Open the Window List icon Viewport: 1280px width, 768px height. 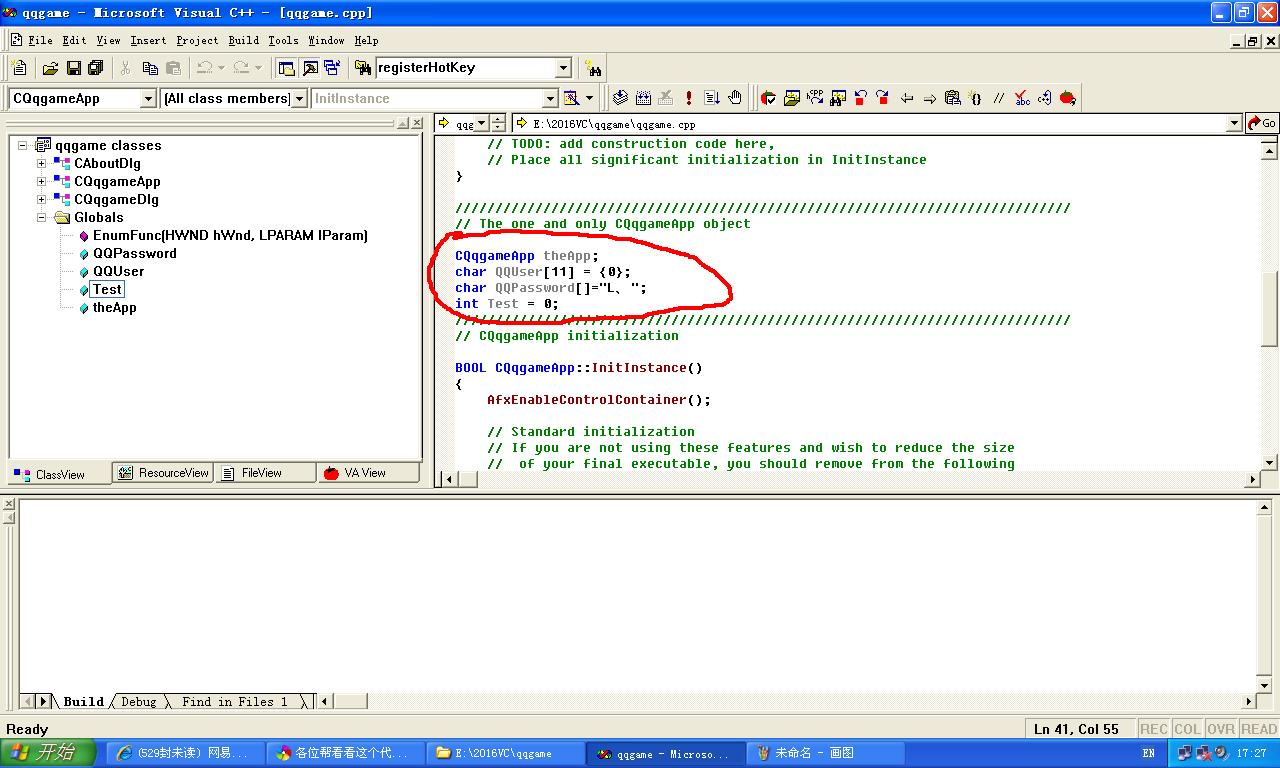click(332, 68)
